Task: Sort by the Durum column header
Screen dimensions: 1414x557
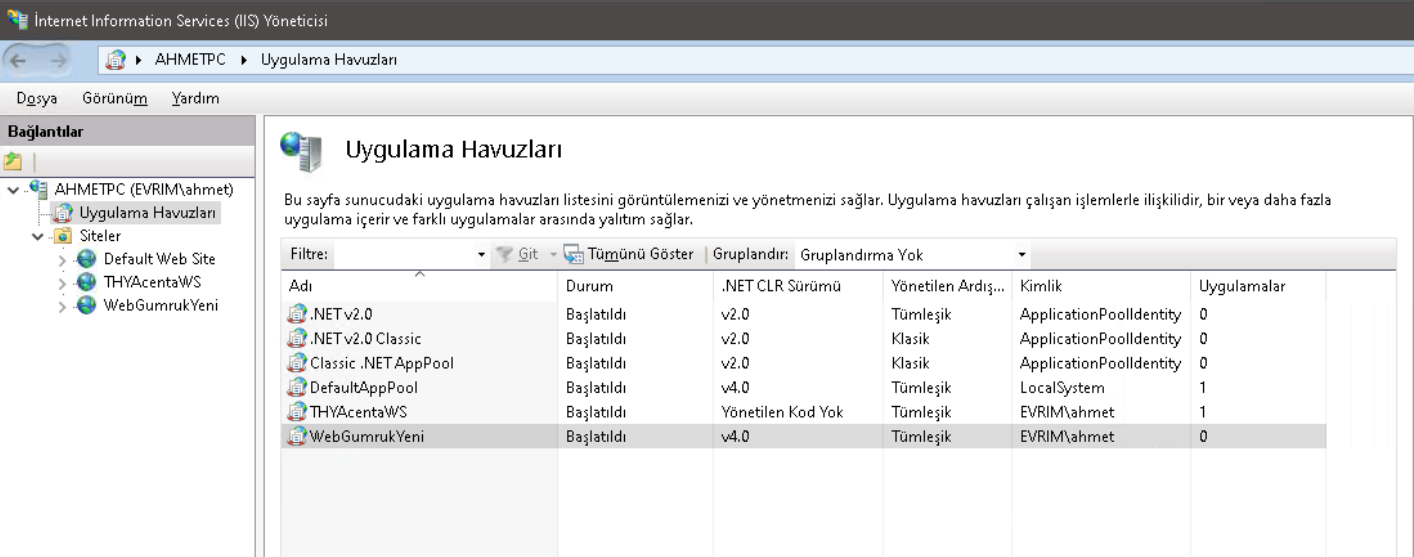Action: [x=635, y=287]
